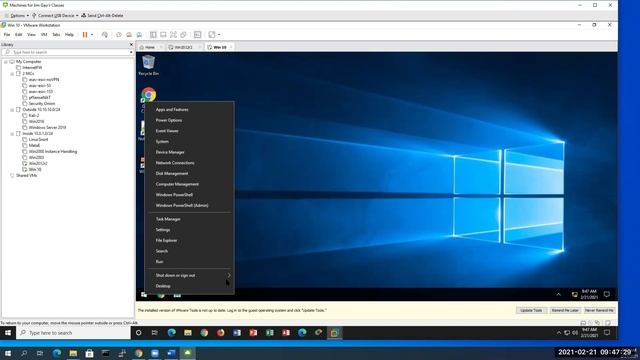Collapse the 2 NICs folder
This screenshot has width=640, height=360.
pos(12,73)
